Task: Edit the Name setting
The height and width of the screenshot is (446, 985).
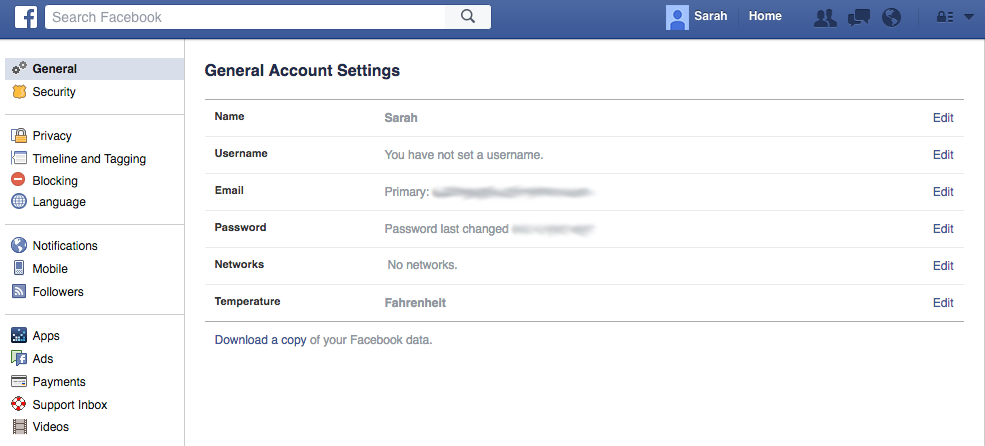Action: click(x=943, y=118)
